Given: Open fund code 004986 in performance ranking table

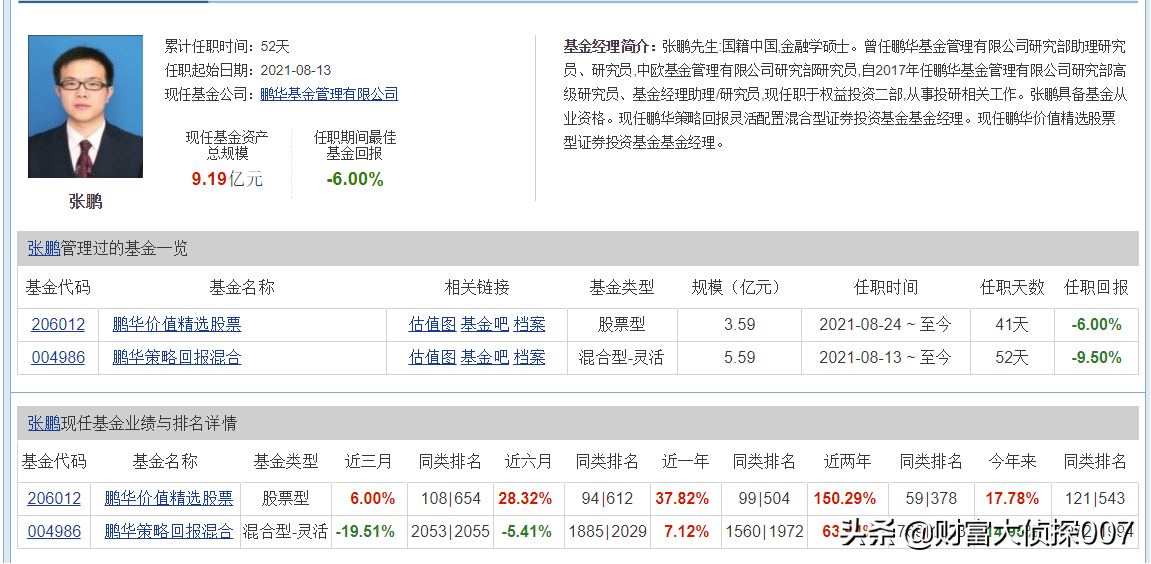Looking at the screenshot, I should (54, 531).
